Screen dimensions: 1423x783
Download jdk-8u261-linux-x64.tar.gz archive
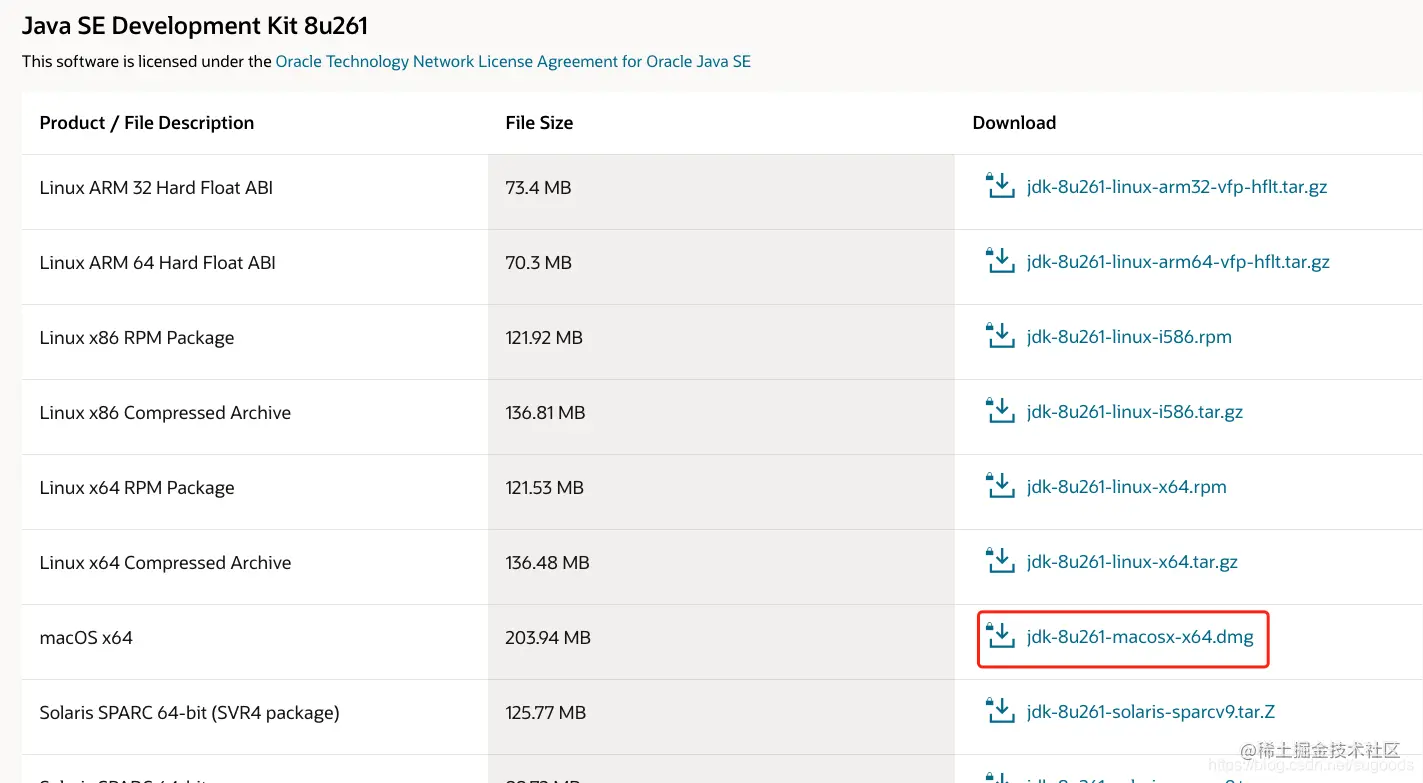(1132, 562)
